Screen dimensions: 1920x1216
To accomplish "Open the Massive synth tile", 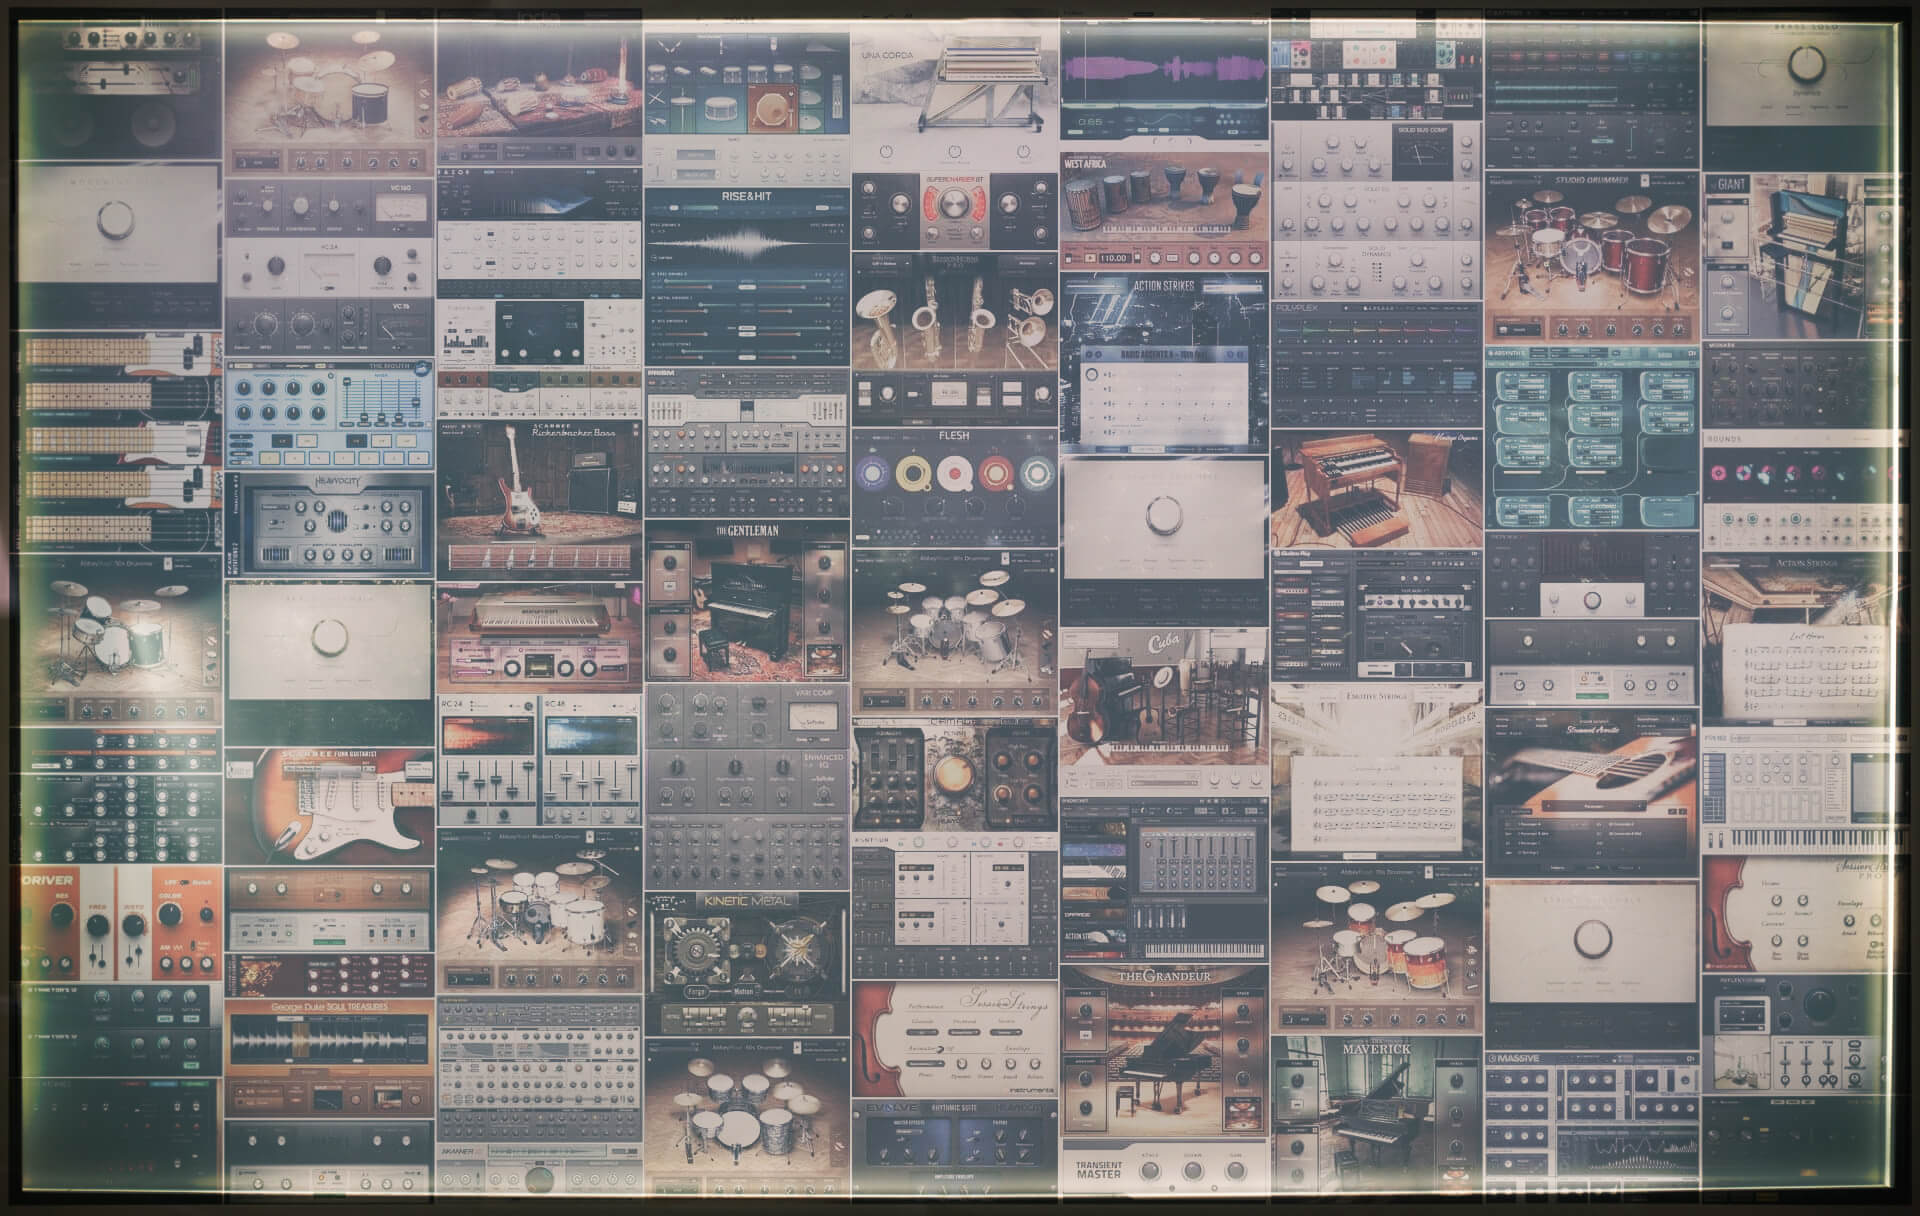I will point(1592,1125).
